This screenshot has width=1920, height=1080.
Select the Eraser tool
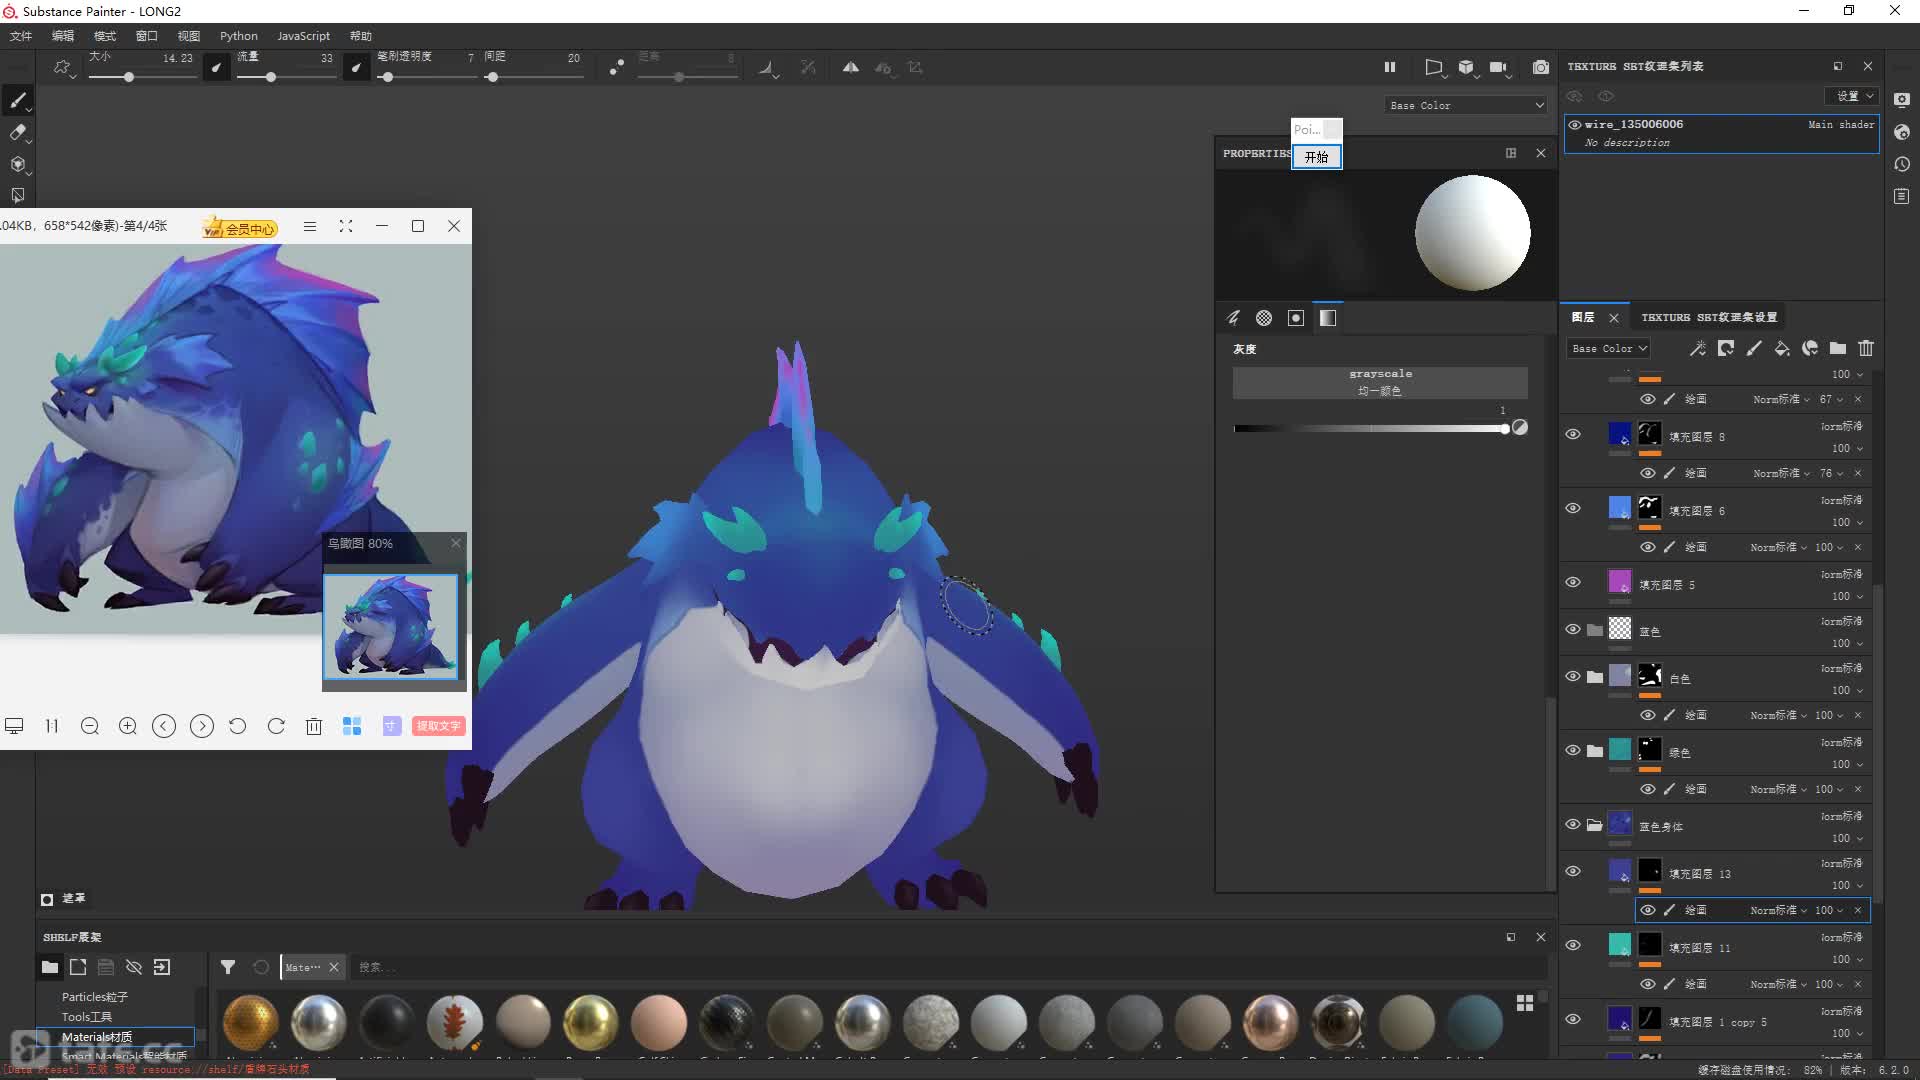(x=18, y=132)
